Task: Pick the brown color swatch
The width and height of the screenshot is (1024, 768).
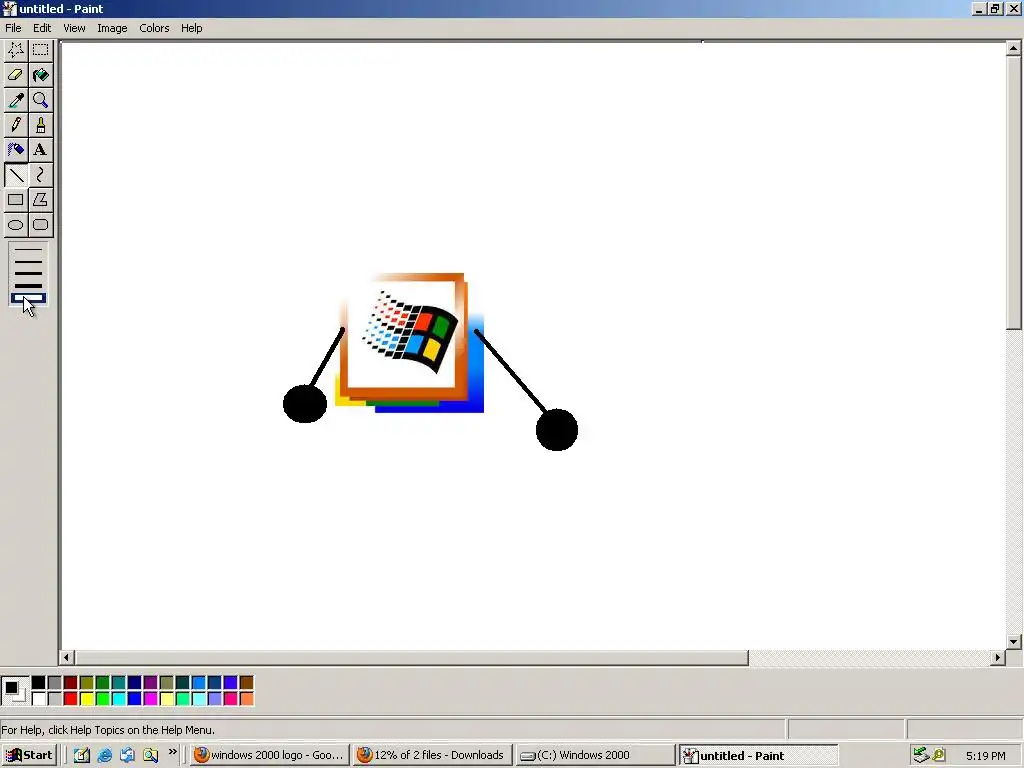Action: click(x=246, y=683)
